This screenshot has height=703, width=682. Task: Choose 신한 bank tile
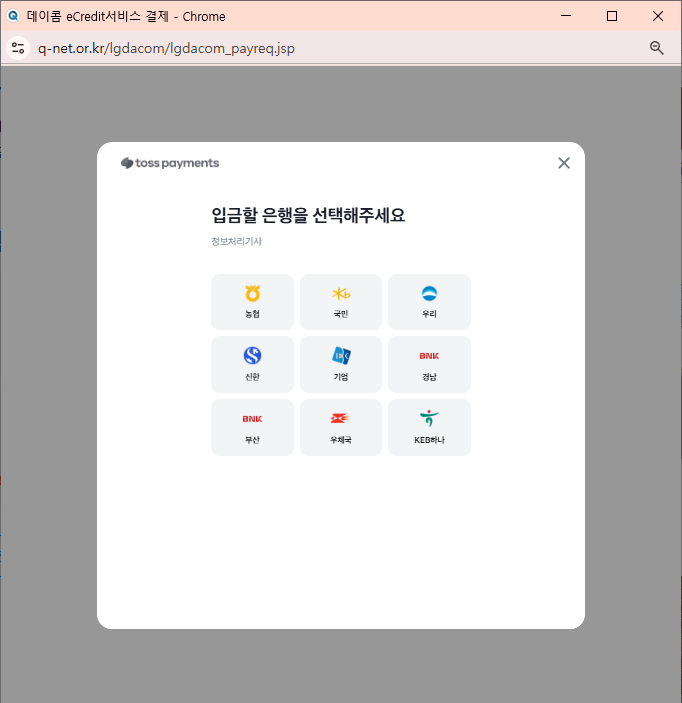pyautogui.click(x=252, y=365)
